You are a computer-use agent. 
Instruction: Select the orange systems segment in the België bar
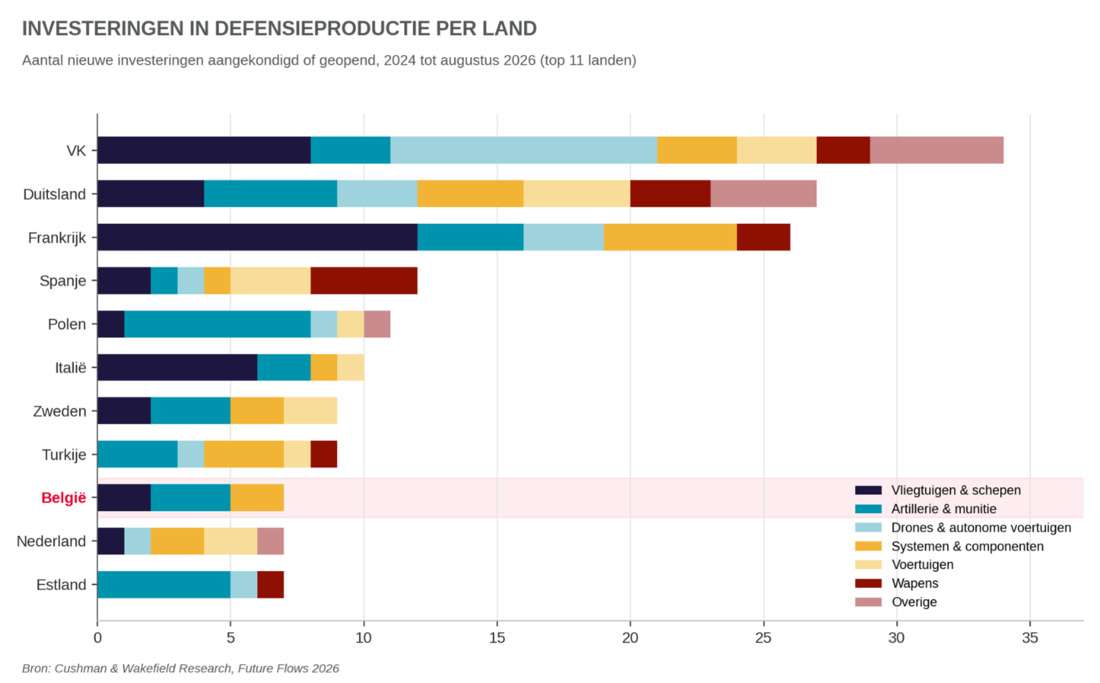(257, 497)
